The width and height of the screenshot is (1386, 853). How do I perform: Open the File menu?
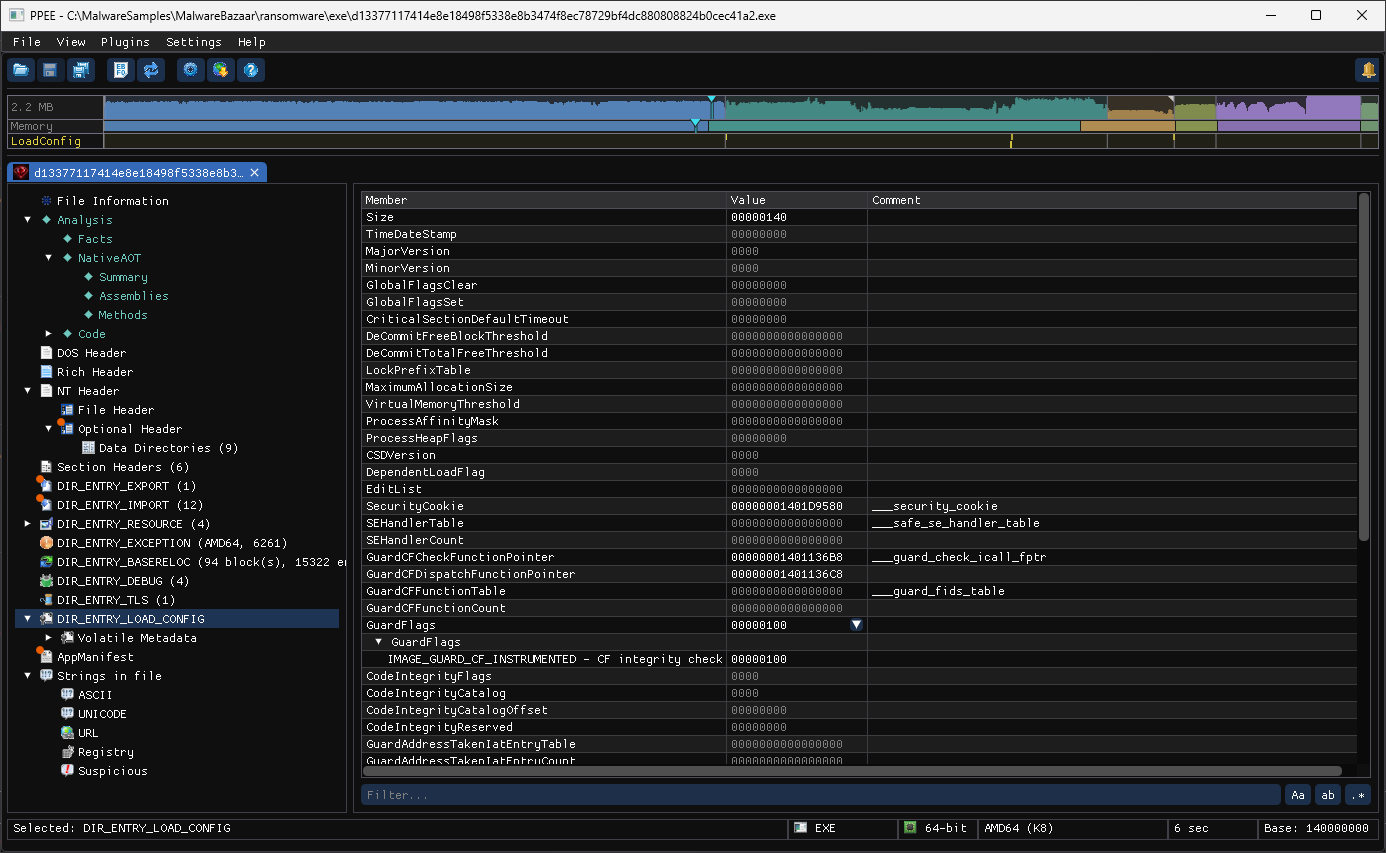tap(27, 42)
